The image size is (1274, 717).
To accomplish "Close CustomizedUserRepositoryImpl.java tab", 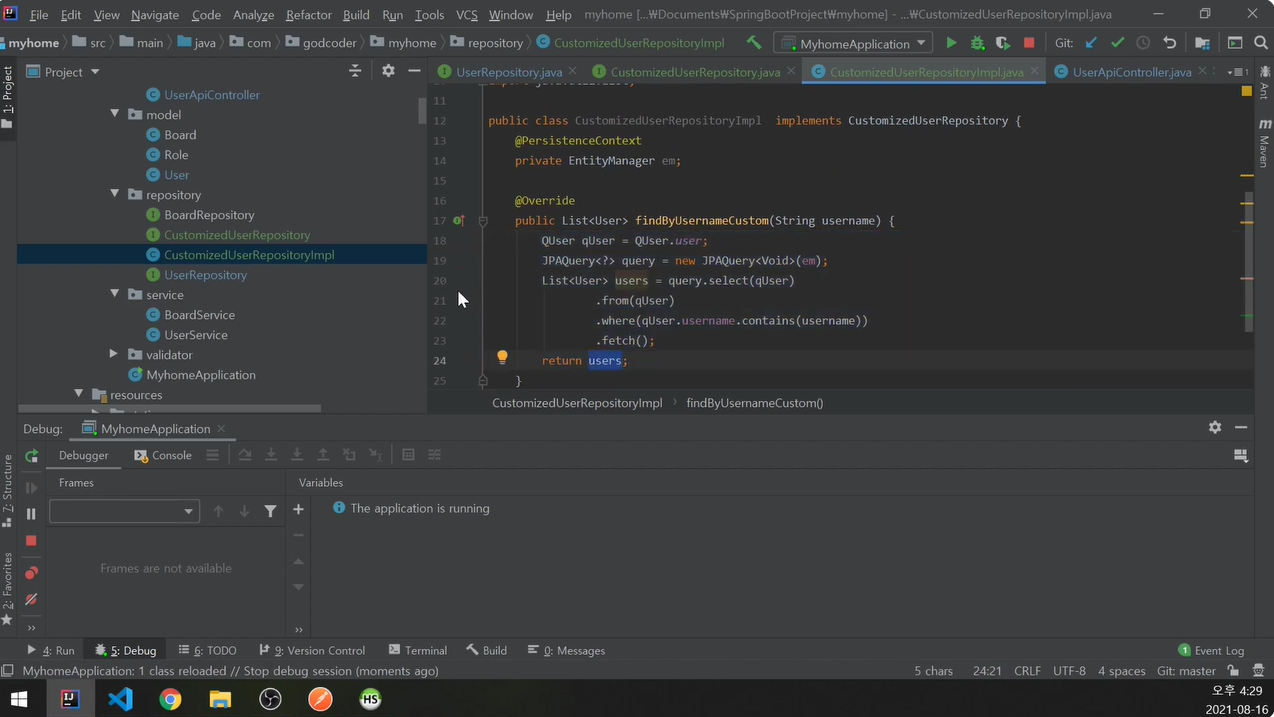I will point(1034,72).
